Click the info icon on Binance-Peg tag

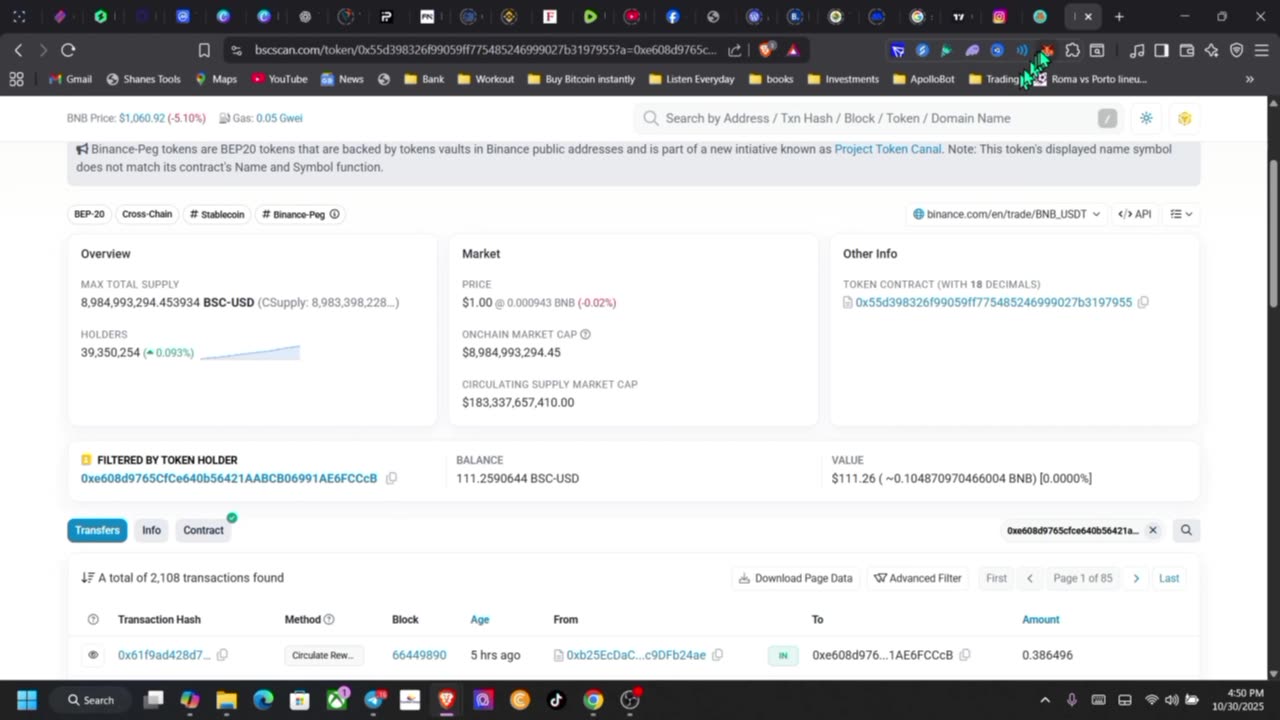point(335,214)
